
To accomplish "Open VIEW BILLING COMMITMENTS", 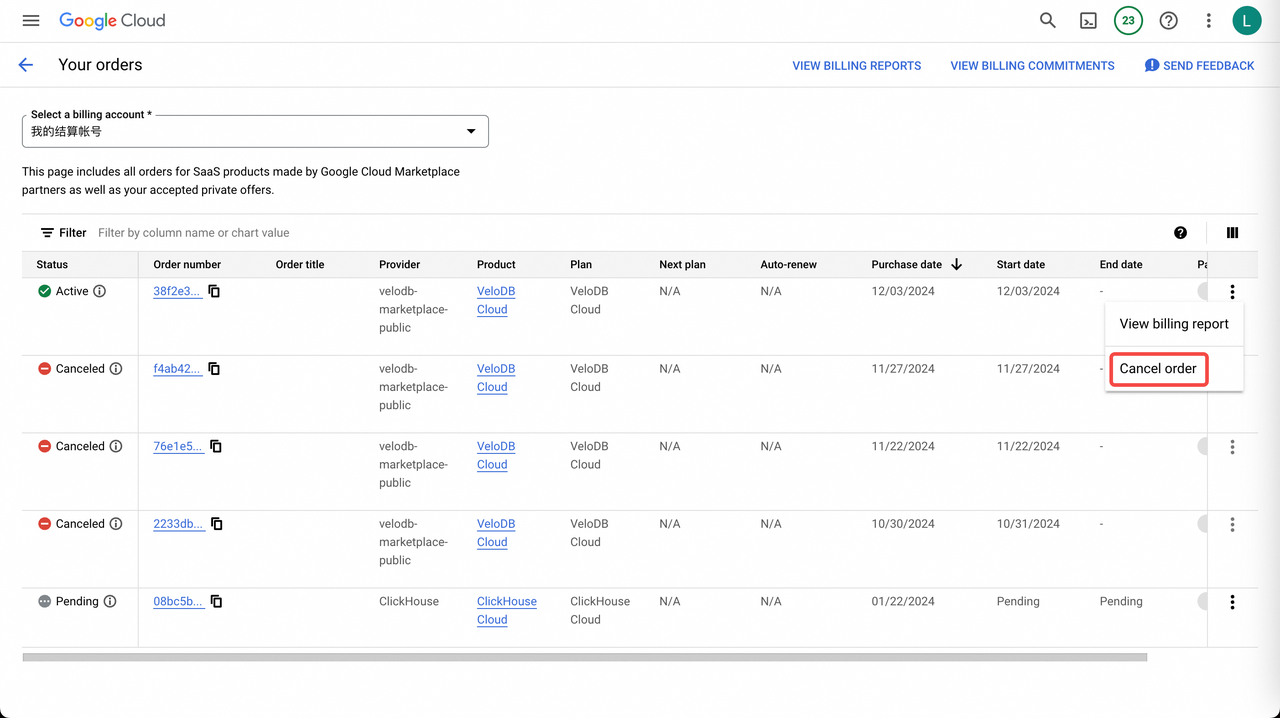I will point(1032,65).
